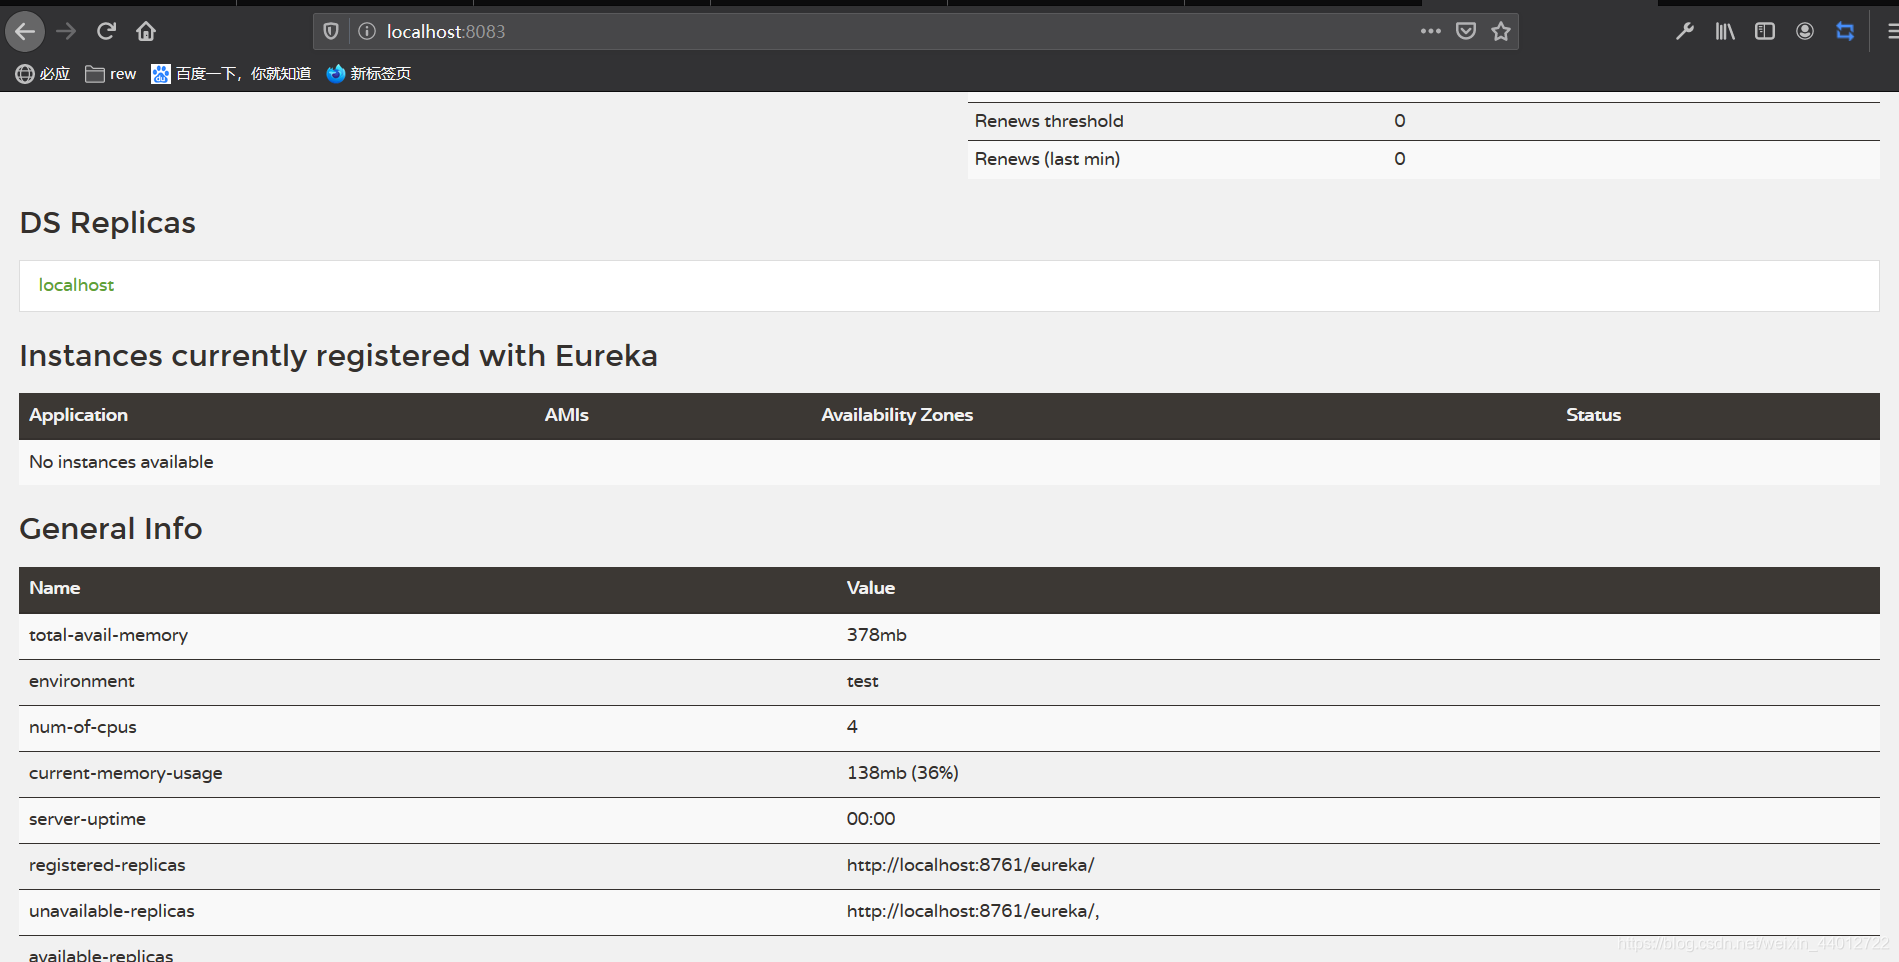Click the DS Replicas heading
Image resolution: width=1899 pixels, height=962 pixels.
click(107, 223)
